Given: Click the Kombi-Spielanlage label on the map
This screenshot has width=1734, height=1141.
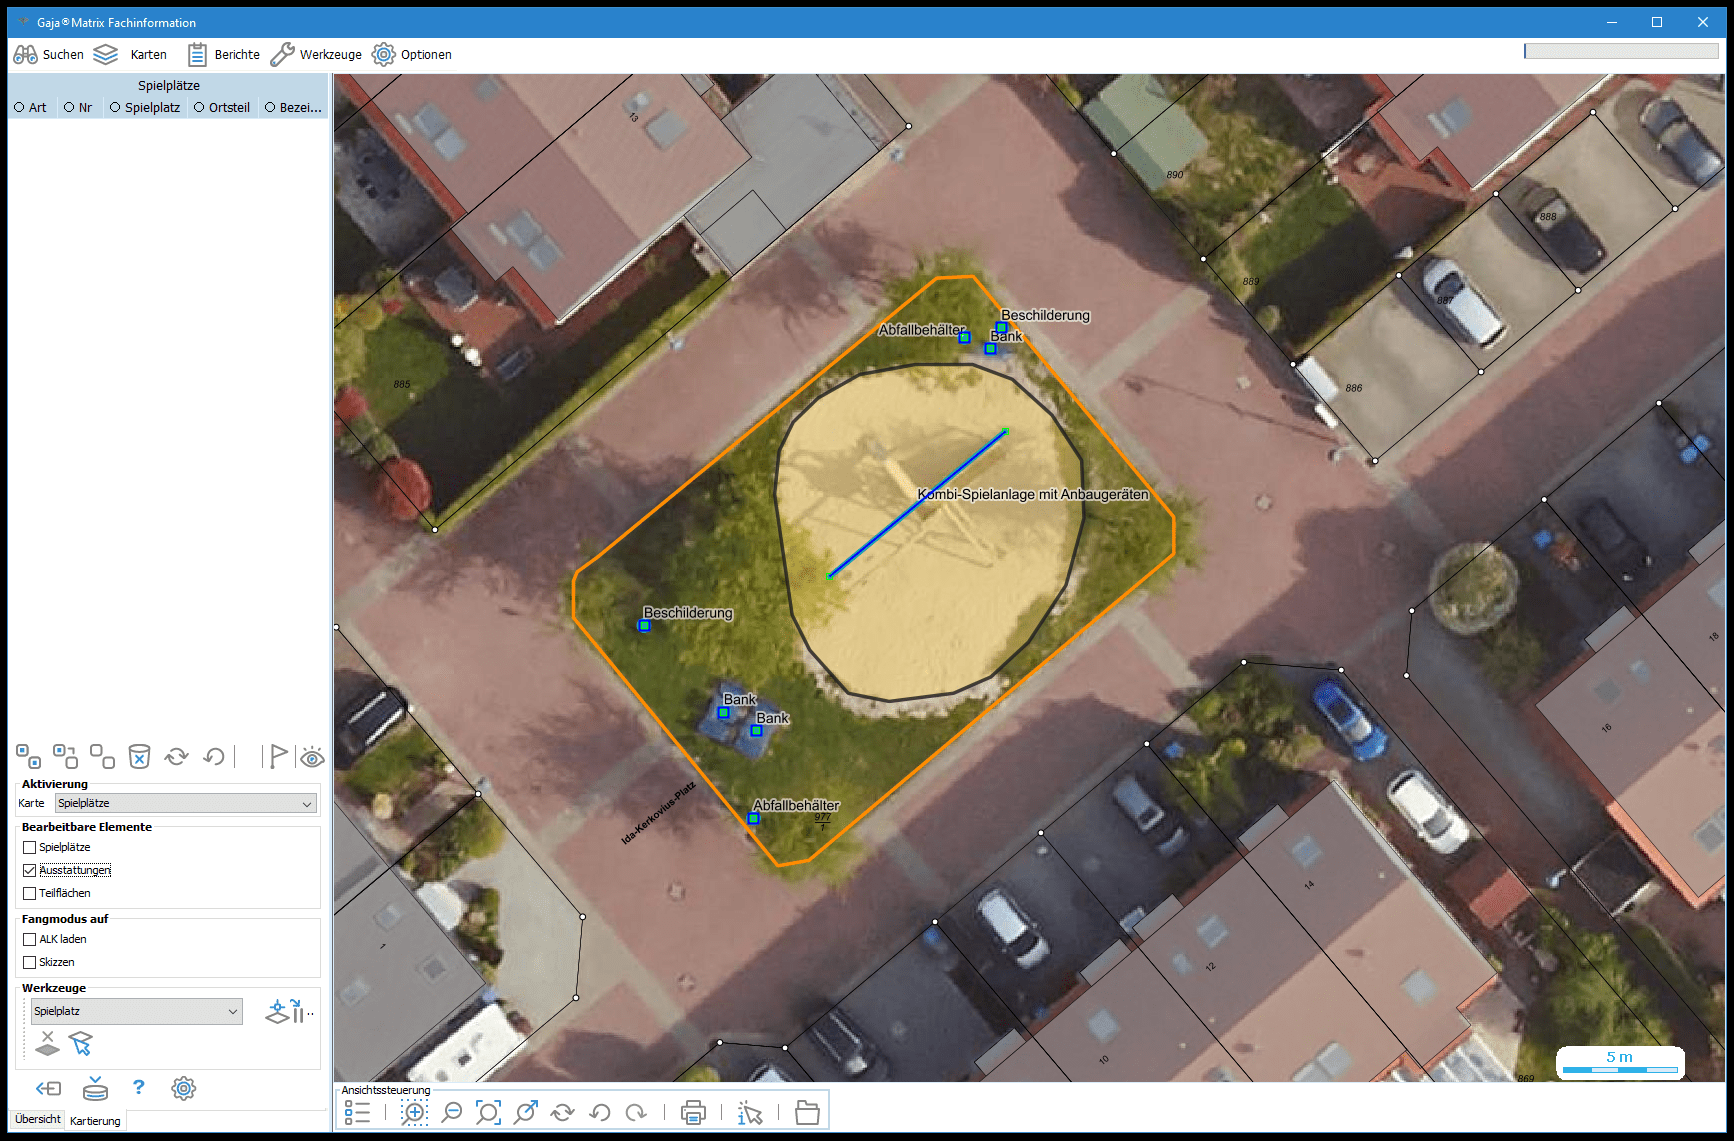Looking at the screenshot, I should pyautogui.click(x=1033, y=494).
